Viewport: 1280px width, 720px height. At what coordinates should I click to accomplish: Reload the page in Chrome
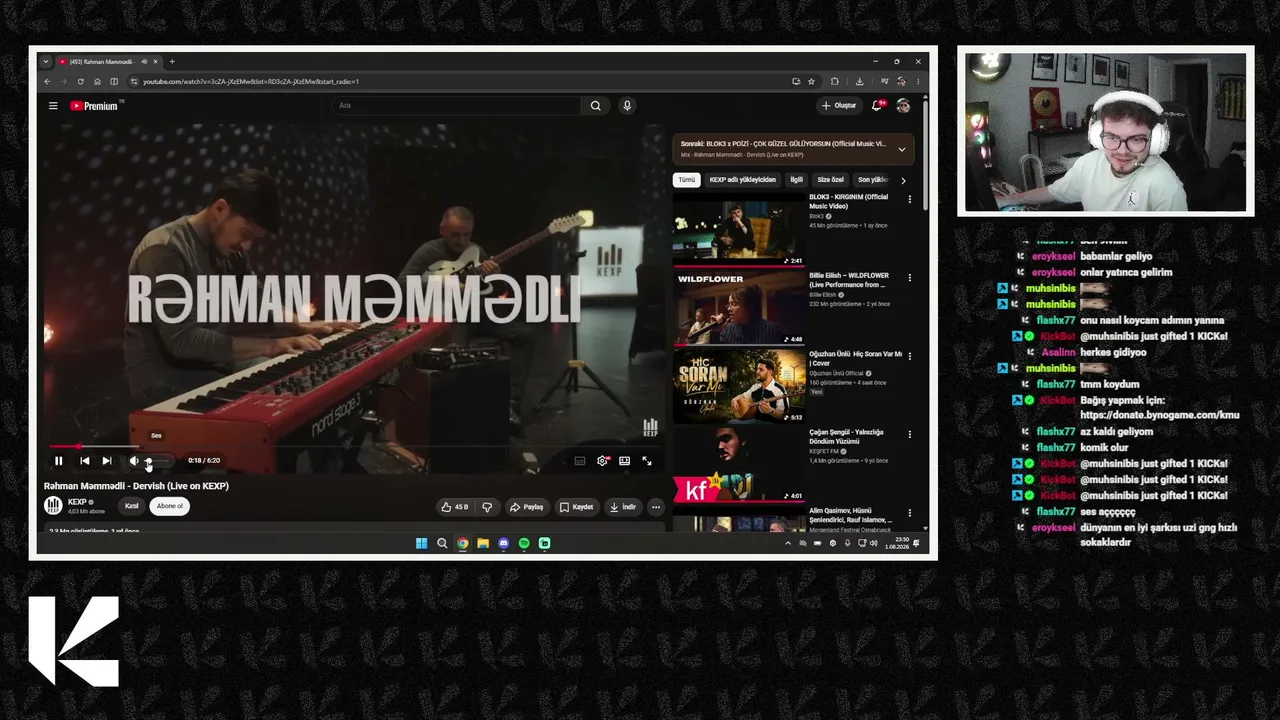pyautogui.click(x=80, y=81)
